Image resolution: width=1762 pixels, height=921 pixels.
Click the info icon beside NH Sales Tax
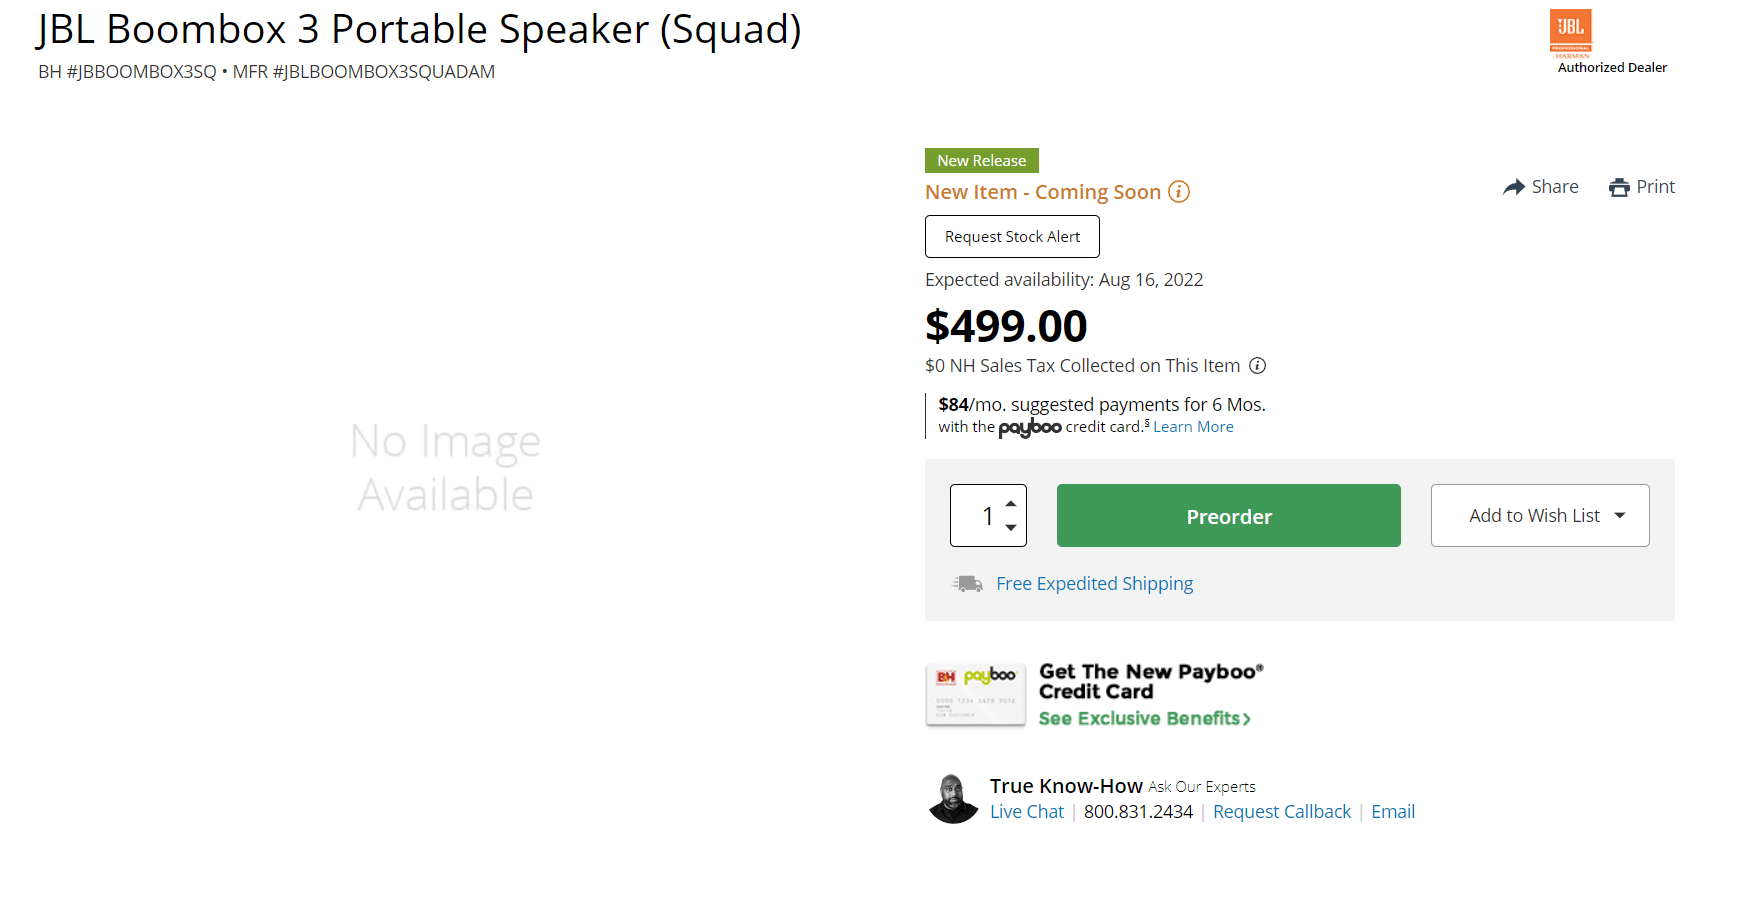pyautogui.click(x=1257, y=365)
